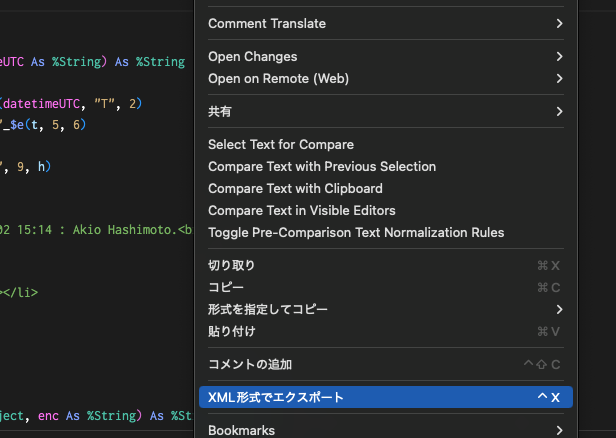
Task: Expand the 形式を指定してコピー submenu arrow
Action: pos(559,310)
